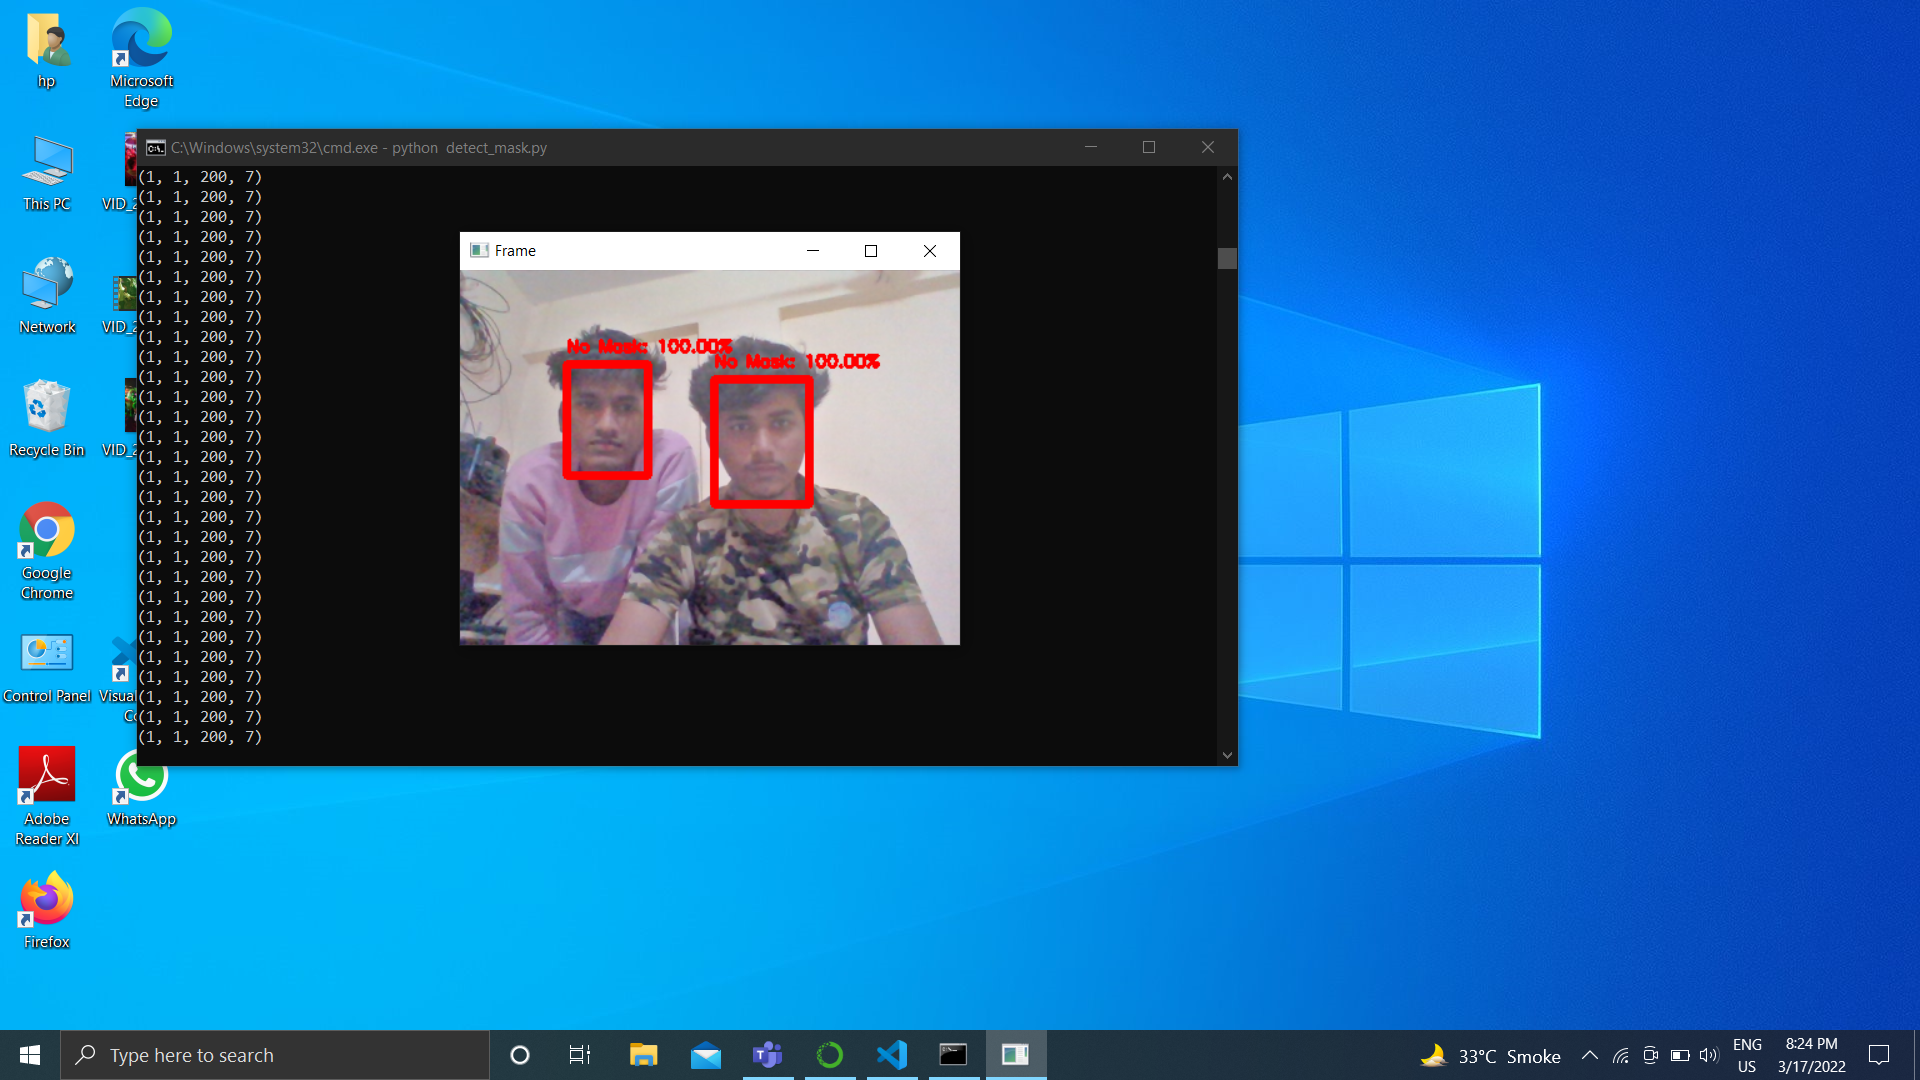Viewport: 1920px width, 1080px height.
Task: Switch the ENG US input language
Action: [x=1747, y=1055]
